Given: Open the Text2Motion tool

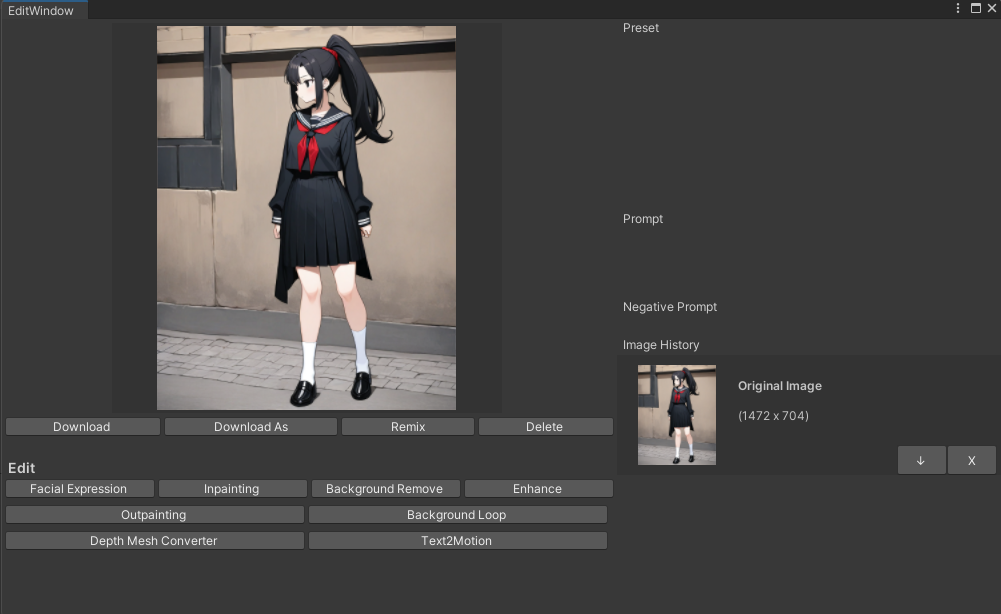Looking at the screenshot, I should [x=457, y=541].
